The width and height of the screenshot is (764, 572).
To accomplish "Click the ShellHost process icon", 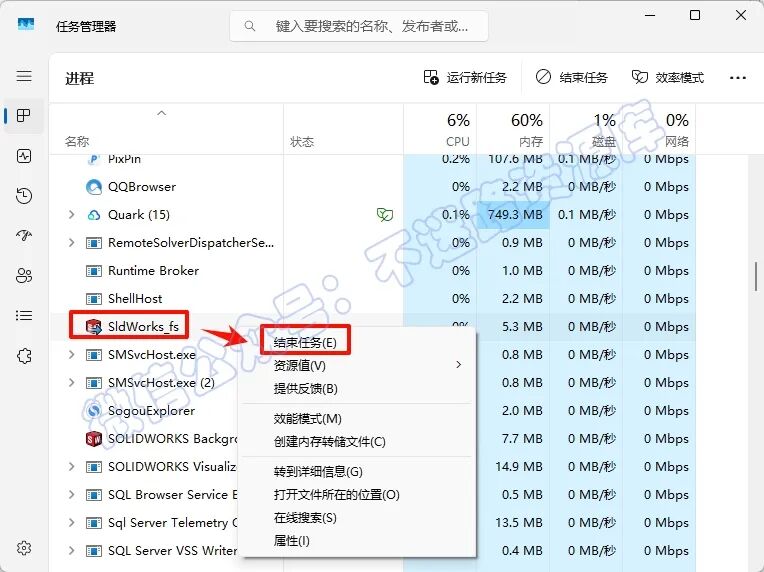I will point(94,299).
